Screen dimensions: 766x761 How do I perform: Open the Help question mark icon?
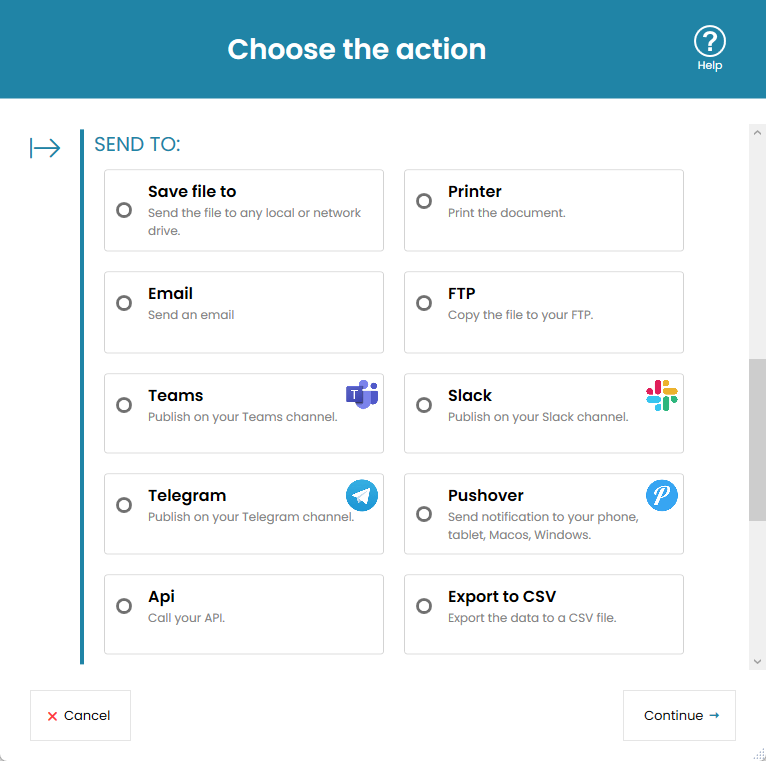(x=709, y=41)
